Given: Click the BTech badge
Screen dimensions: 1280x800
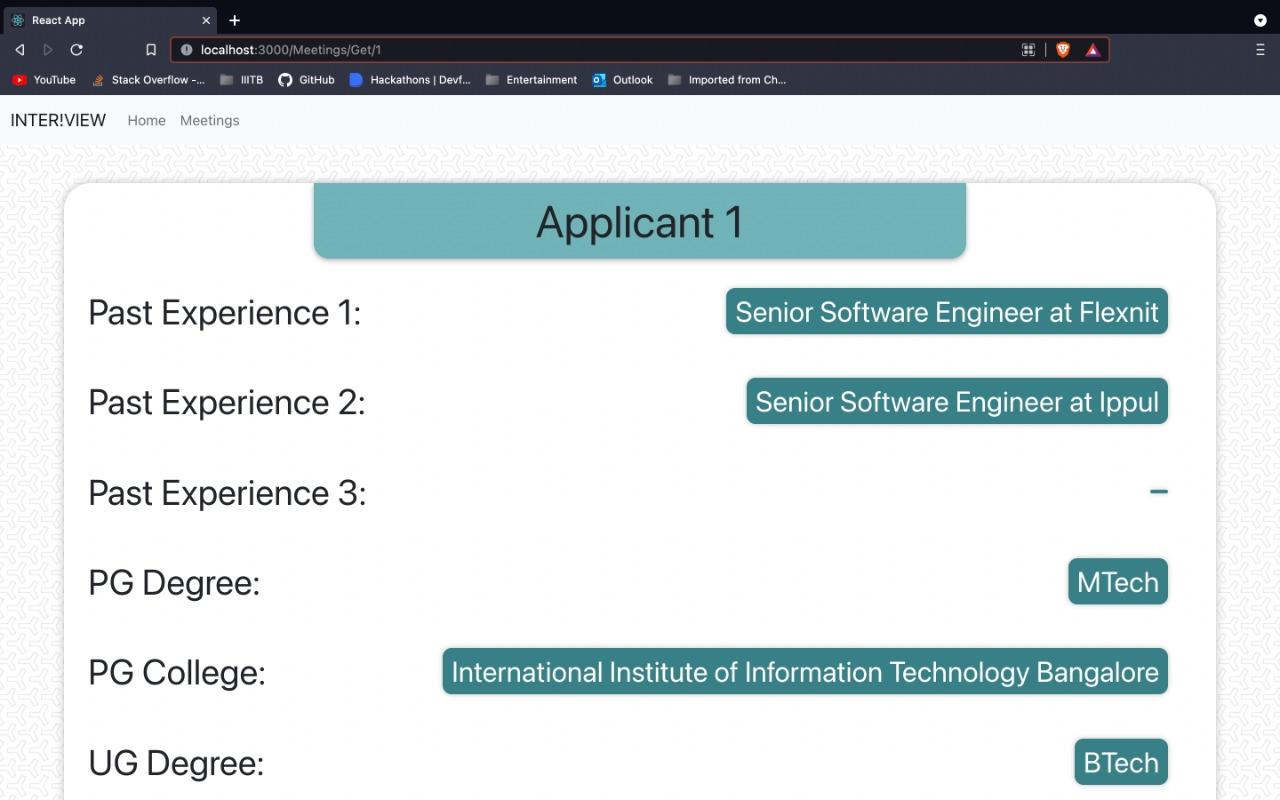Looking at the screenshot, I should click(1121, 763).
